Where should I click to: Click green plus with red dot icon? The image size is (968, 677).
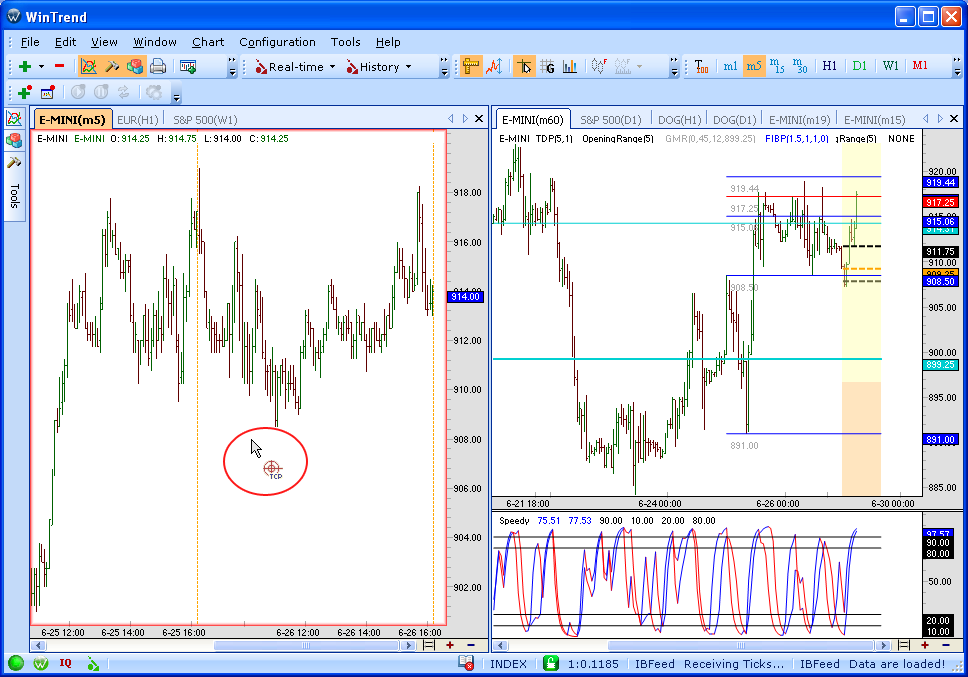coord(25,93)
